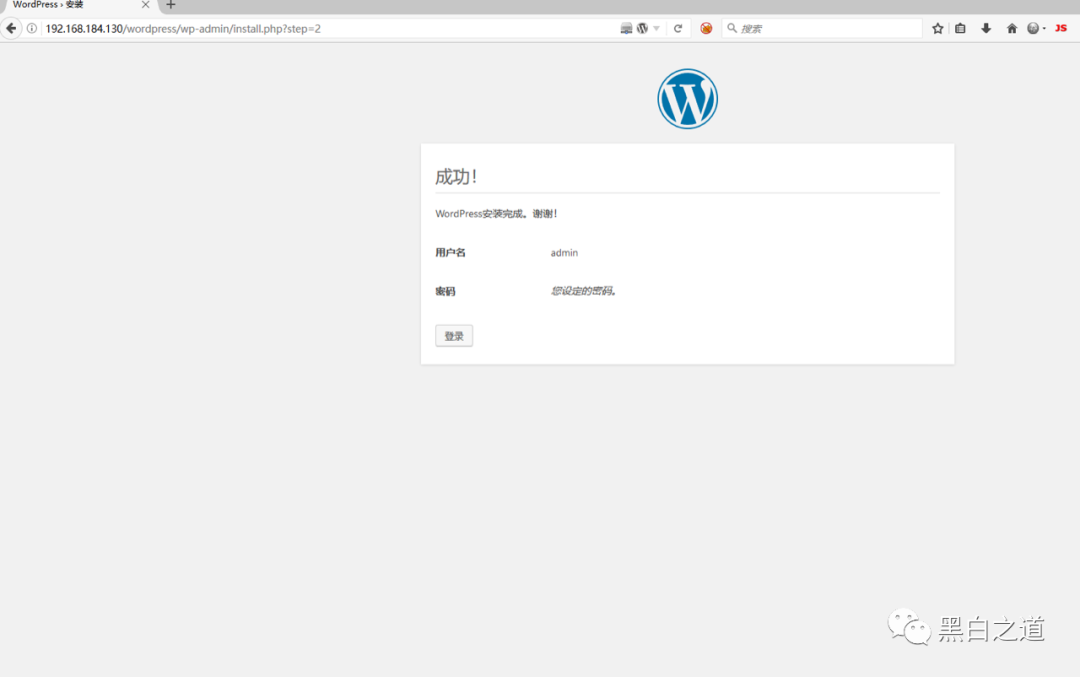Open the downloads arrow icon

coord(986,28)
